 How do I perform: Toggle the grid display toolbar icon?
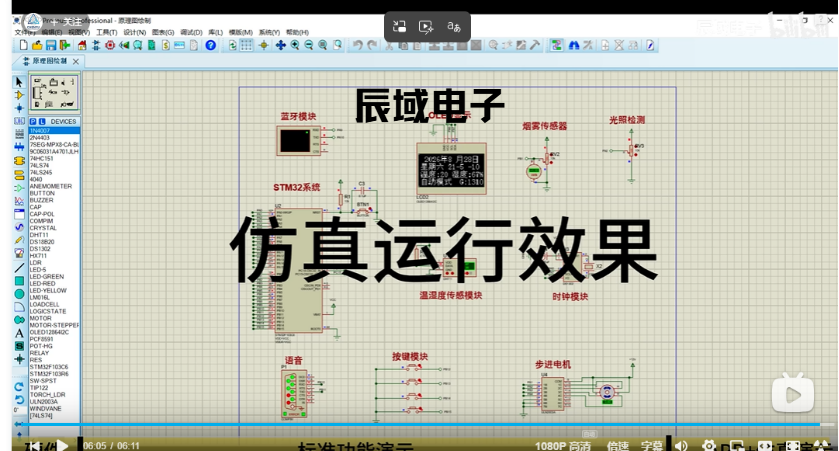click(246, 45)
